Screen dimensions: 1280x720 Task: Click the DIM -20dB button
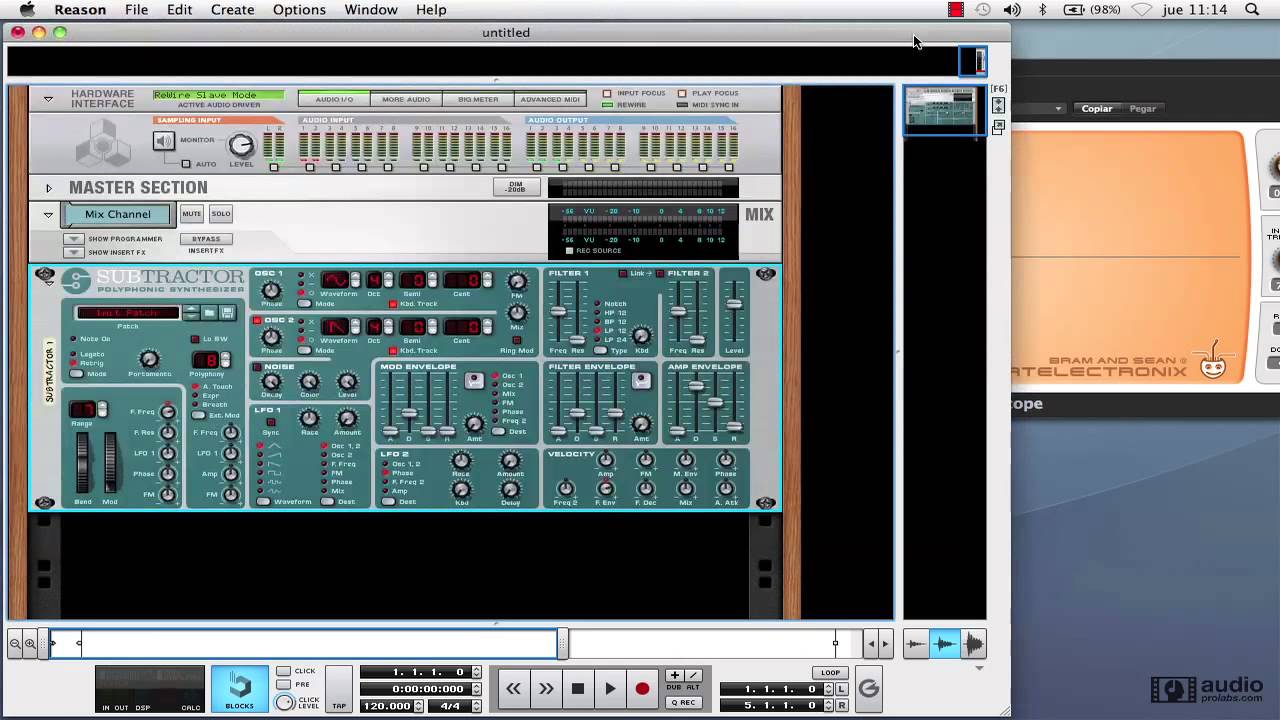coord(516,187)
